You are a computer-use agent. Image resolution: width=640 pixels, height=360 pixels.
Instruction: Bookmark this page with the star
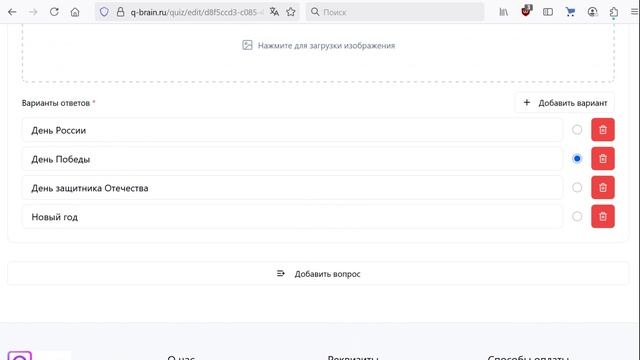[x=291, y=12]
